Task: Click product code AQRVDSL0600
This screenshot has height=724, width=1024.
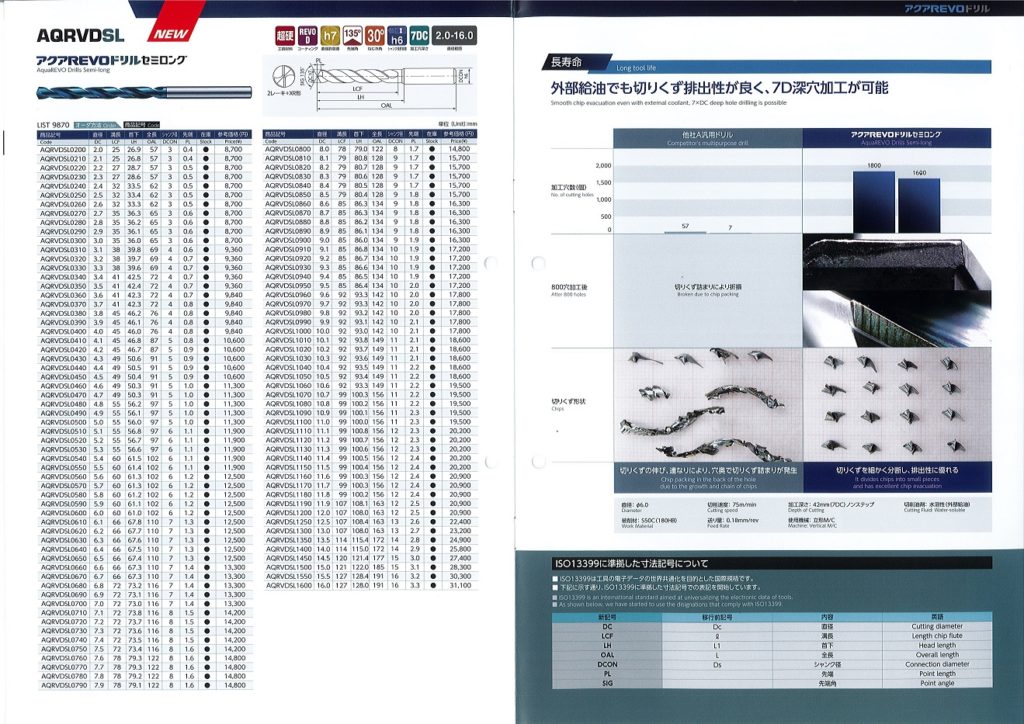Action: pyautogui.click(x=63, y=513)
